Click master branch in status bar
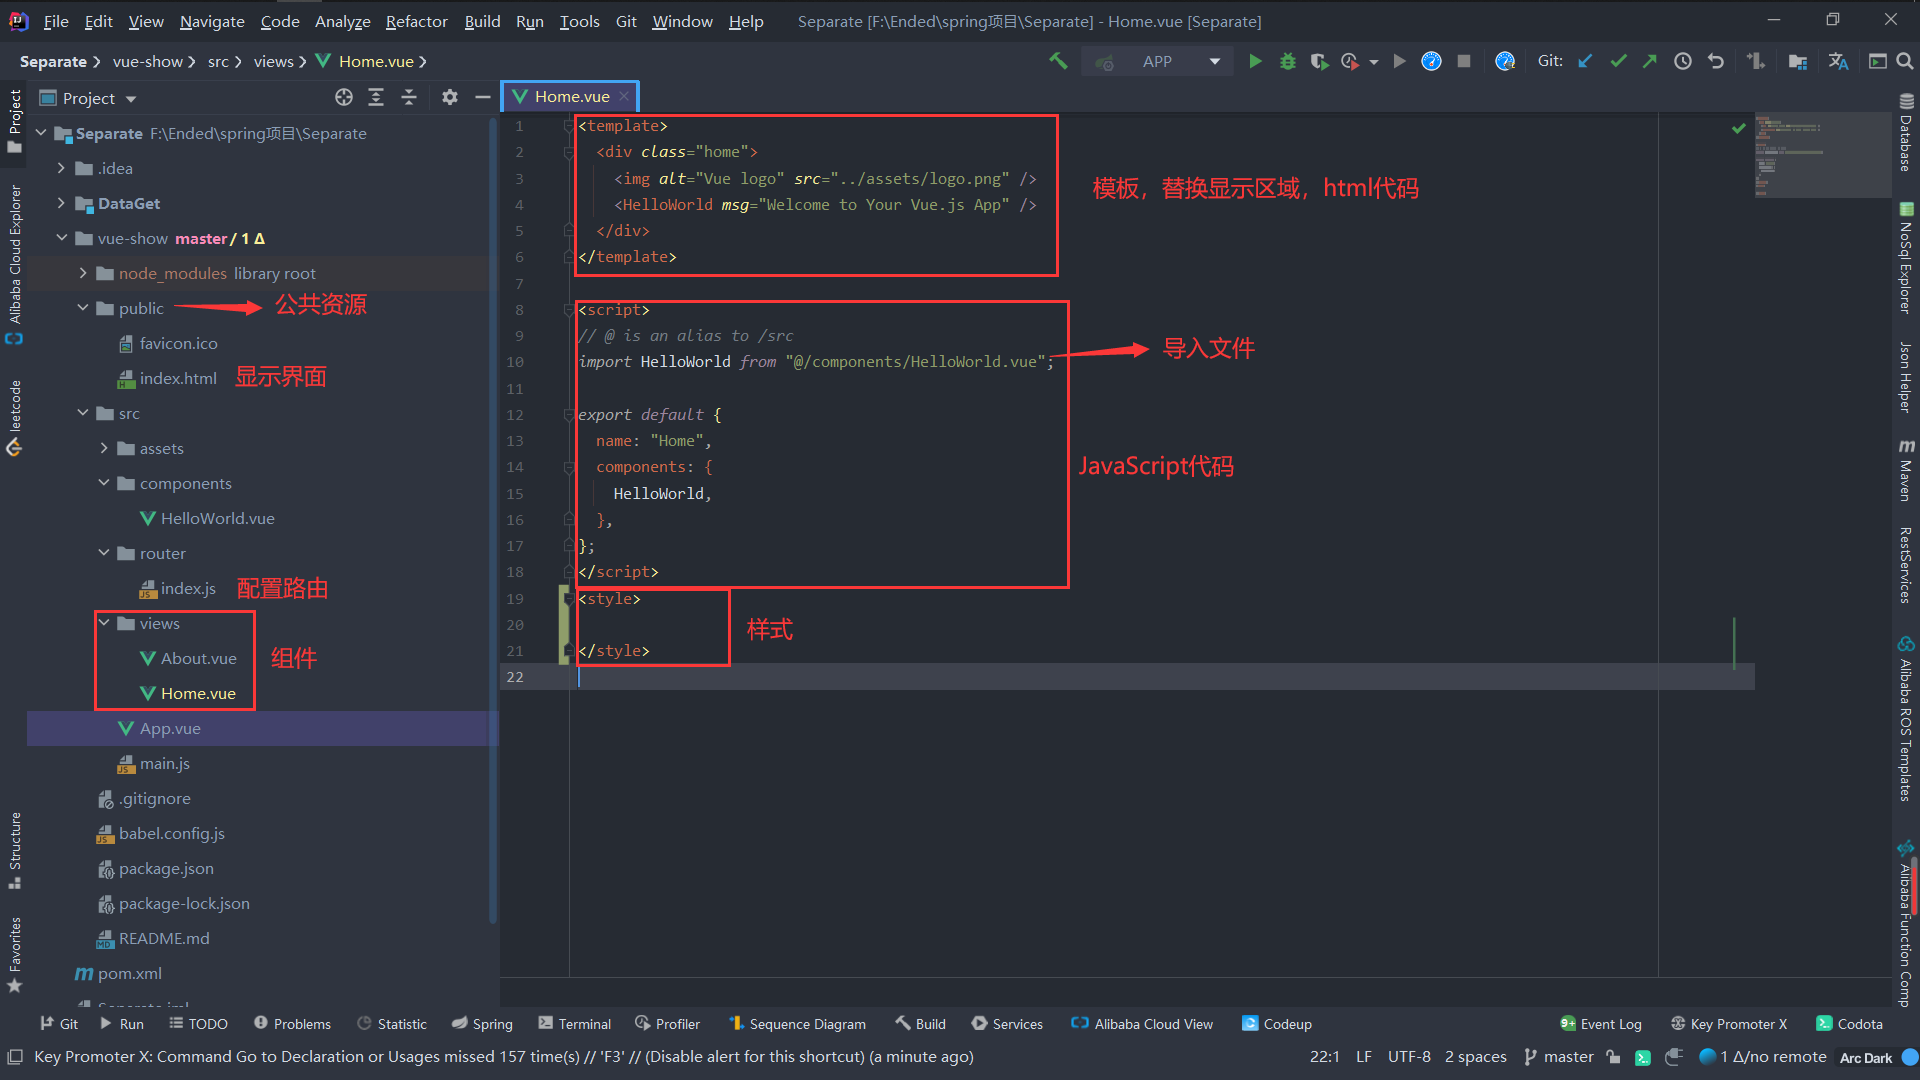 point(1559,1057)
